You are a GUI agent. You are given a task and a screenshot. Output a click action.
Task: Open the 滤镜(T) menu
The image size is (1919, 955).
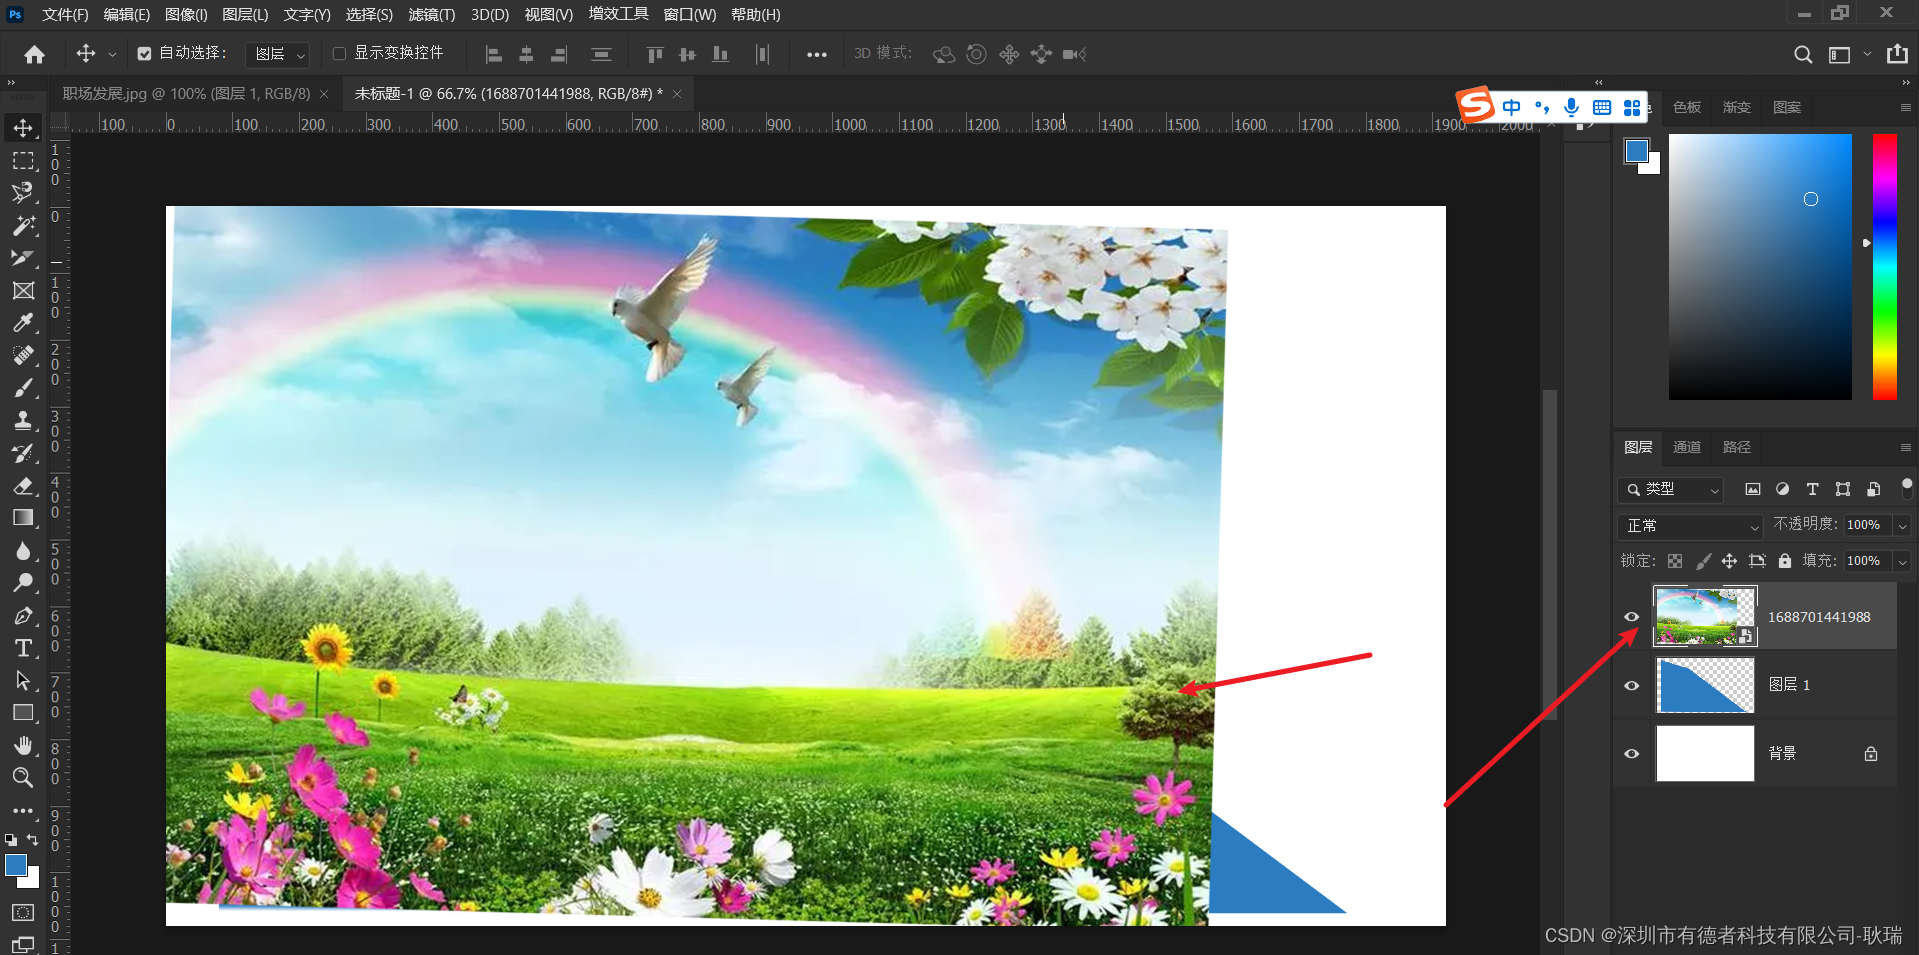[x=431, y=15]
